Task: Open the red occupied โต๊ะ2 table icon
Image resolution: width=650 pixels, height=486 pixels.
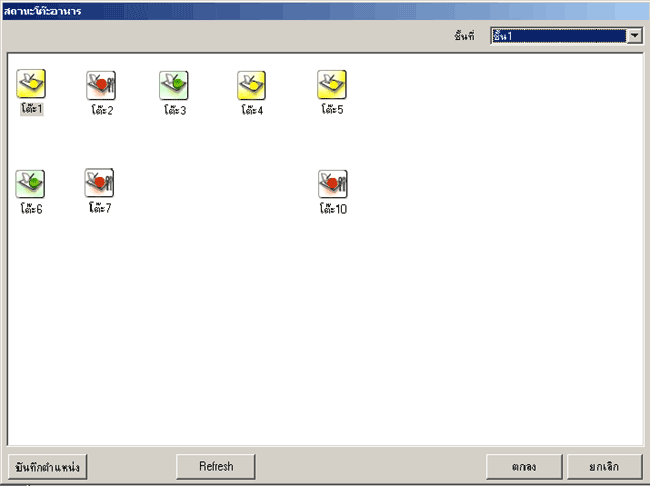Action: point(101,85)
